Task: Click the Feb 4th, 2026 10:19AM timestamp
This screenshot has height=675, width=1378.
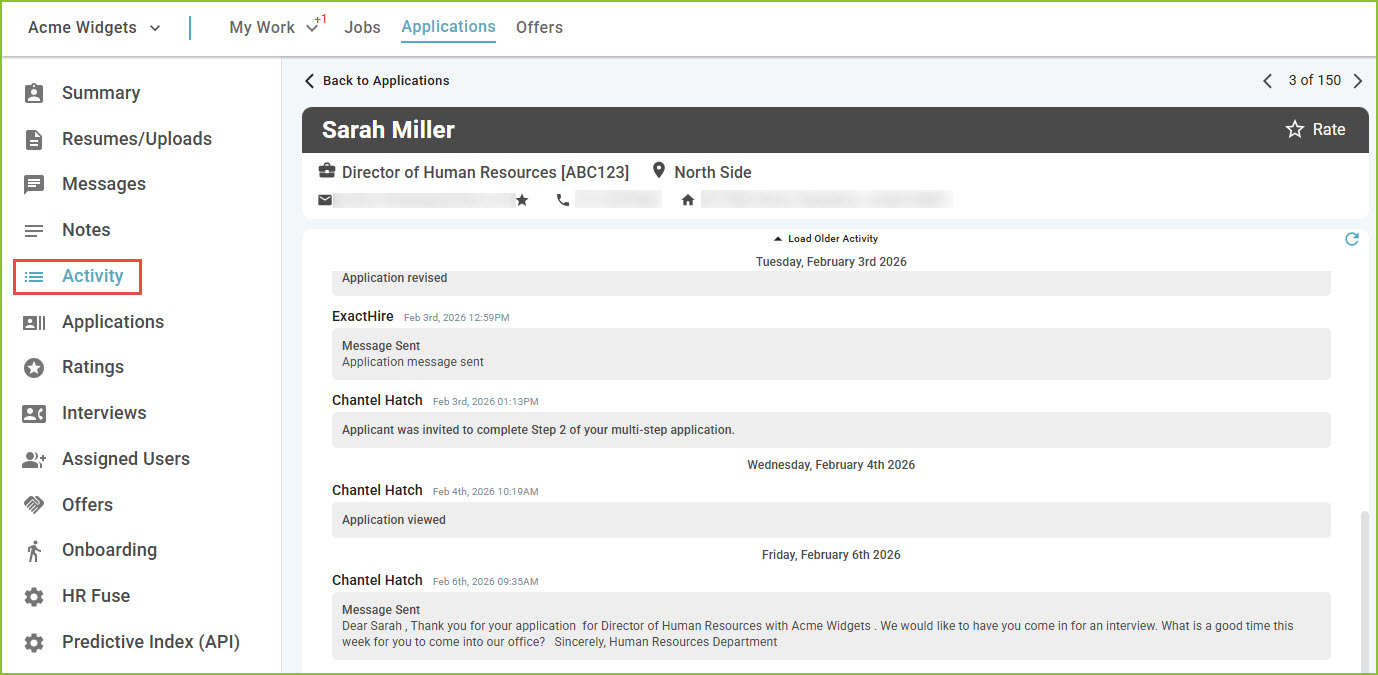Action: (486, 492)
